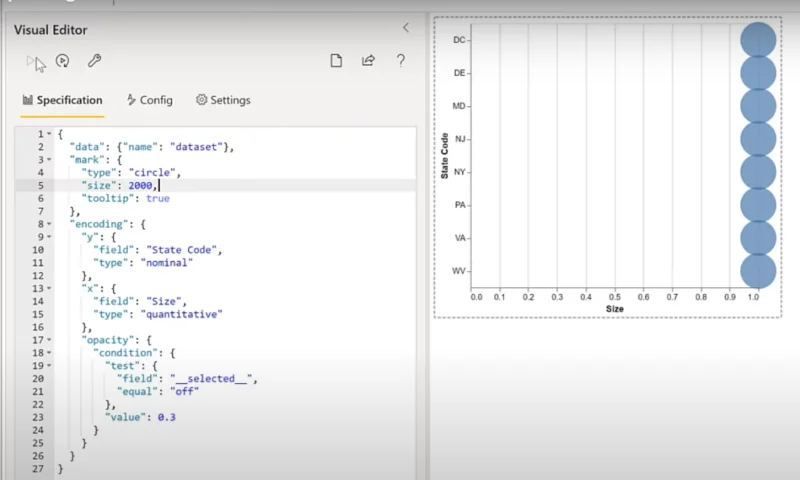The image size is (800, 480).
Task: Click the 0.0 x-axis tick label
Action: 476,297
